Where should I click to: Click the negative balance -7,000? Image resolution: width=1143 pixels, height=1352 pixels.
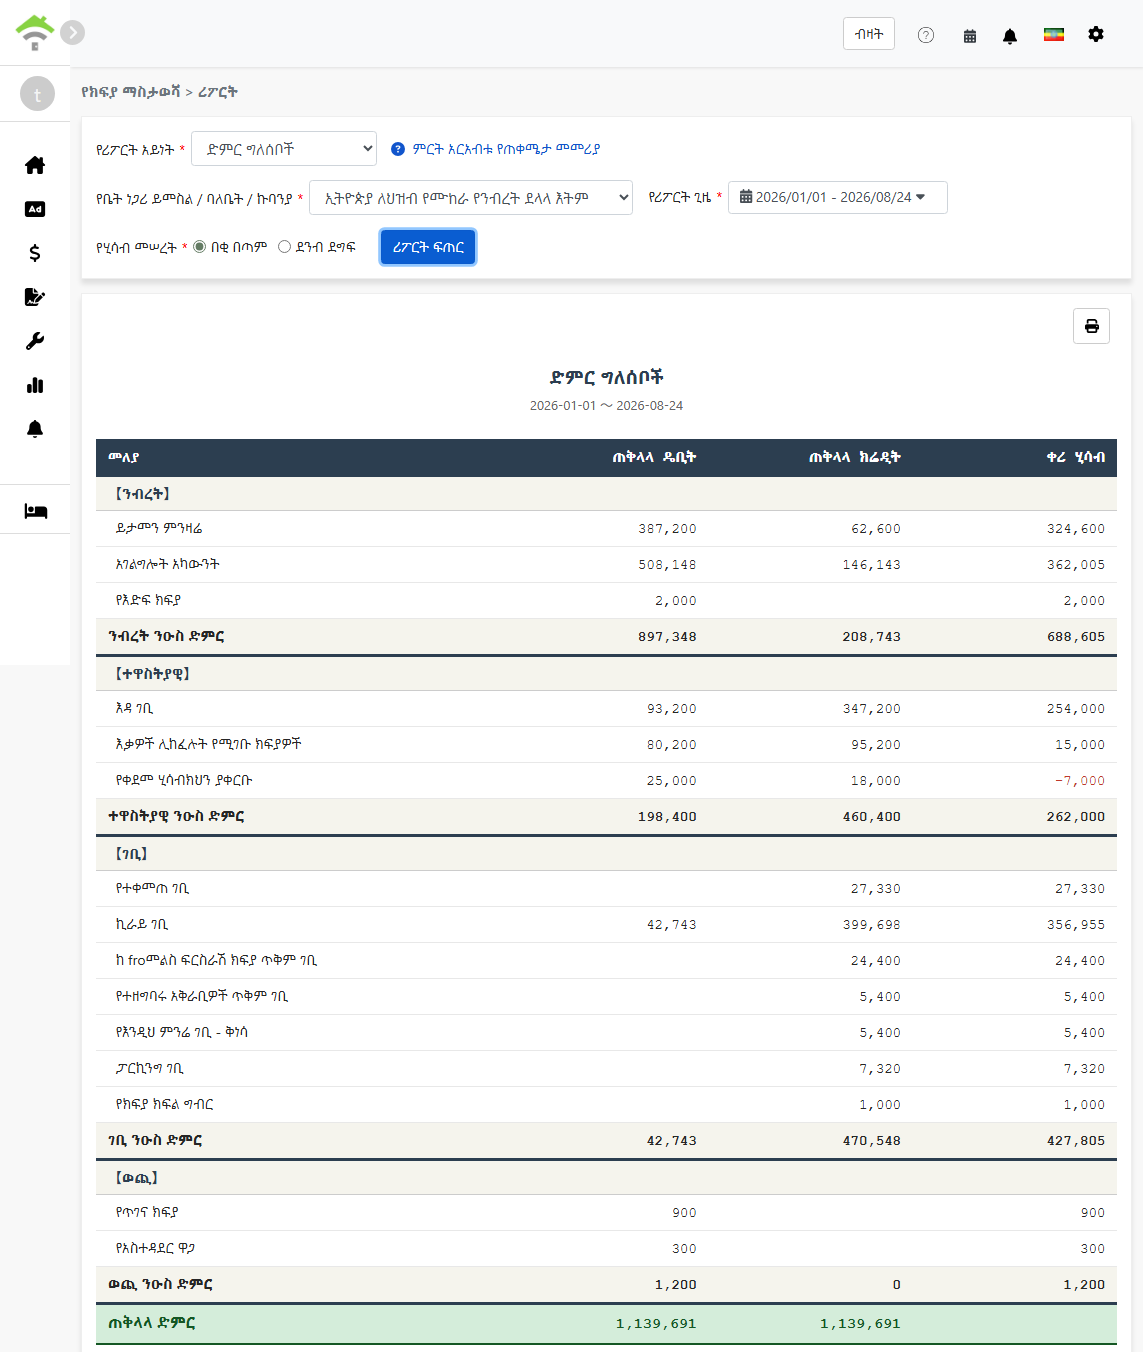tap(1080, 781)
